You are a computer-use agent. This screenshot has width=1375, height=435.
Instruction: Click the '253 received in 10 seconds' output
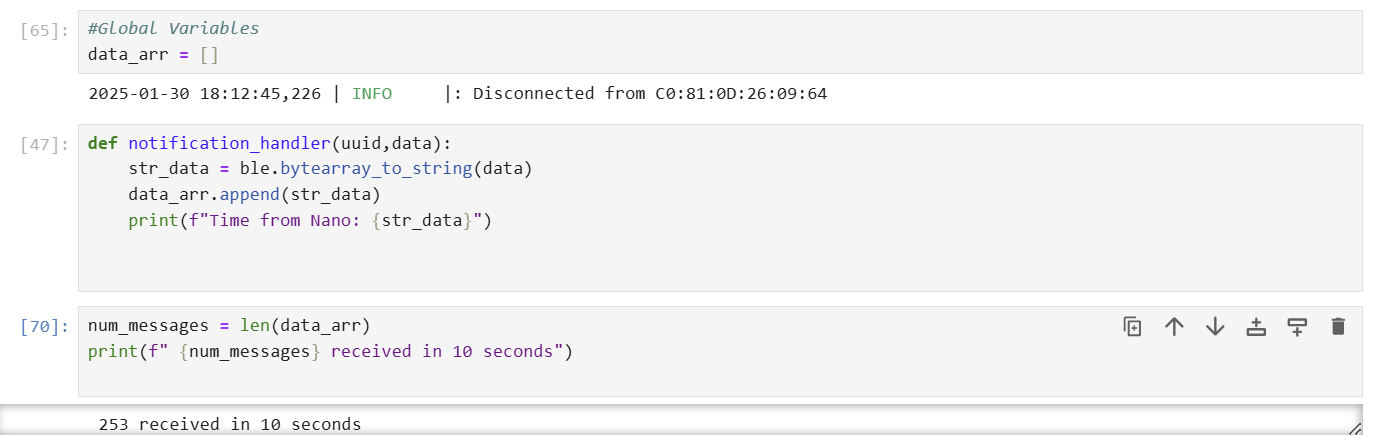tap(230, 424)
